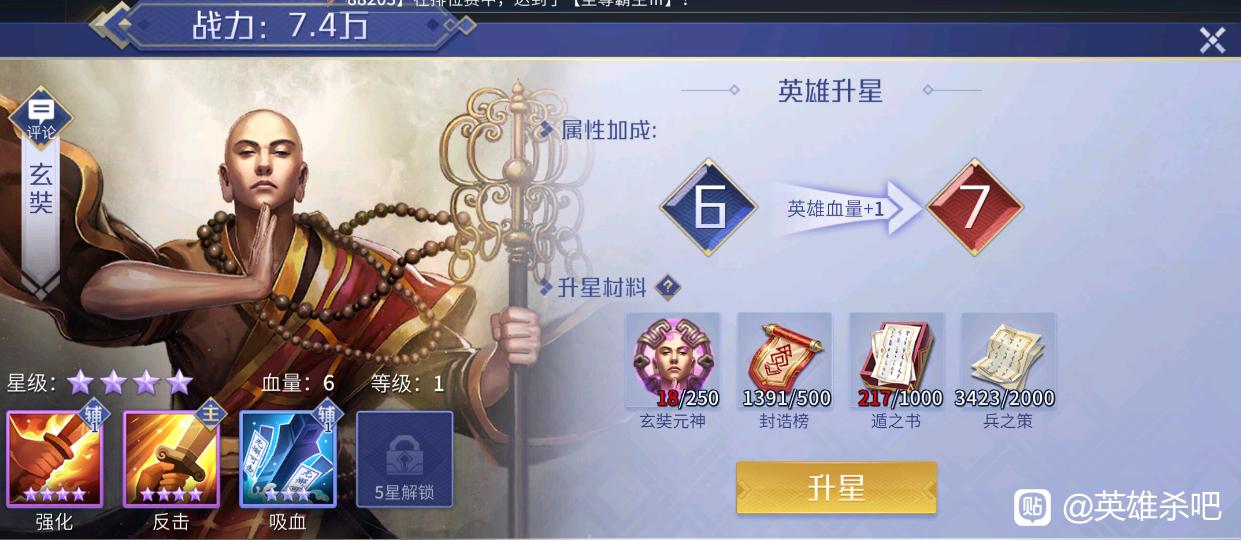Open the question mark help beside 升星材料
The image size is (1241, 540).
(668, 288)
